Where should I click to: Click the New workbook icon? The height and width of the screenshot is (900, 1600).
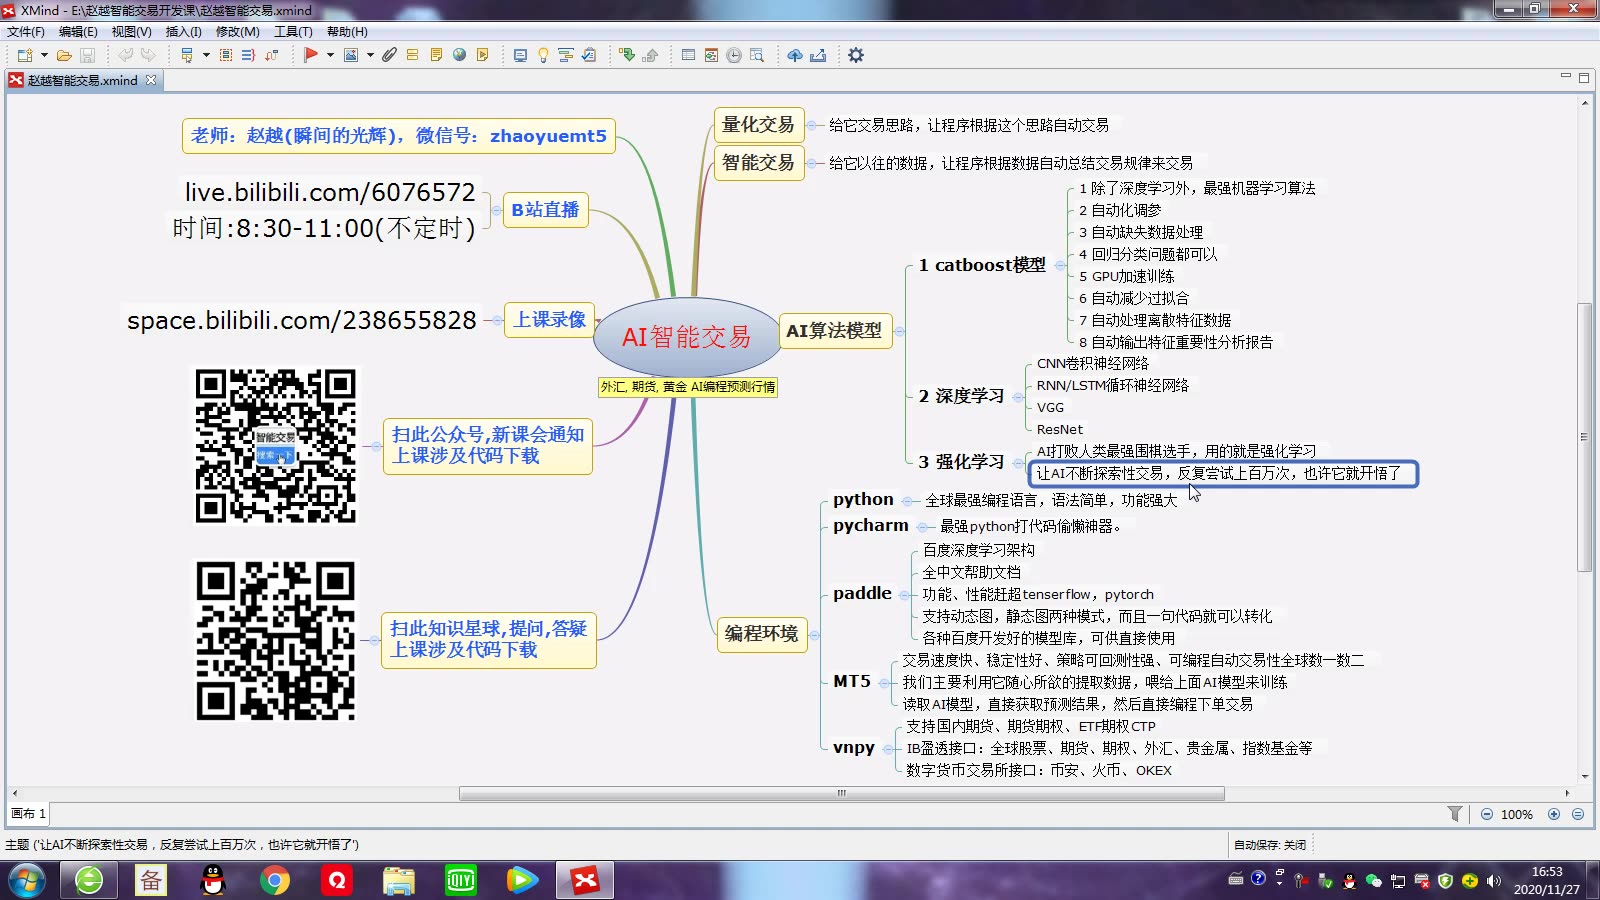pyautogui.click(x=24, y=55)
